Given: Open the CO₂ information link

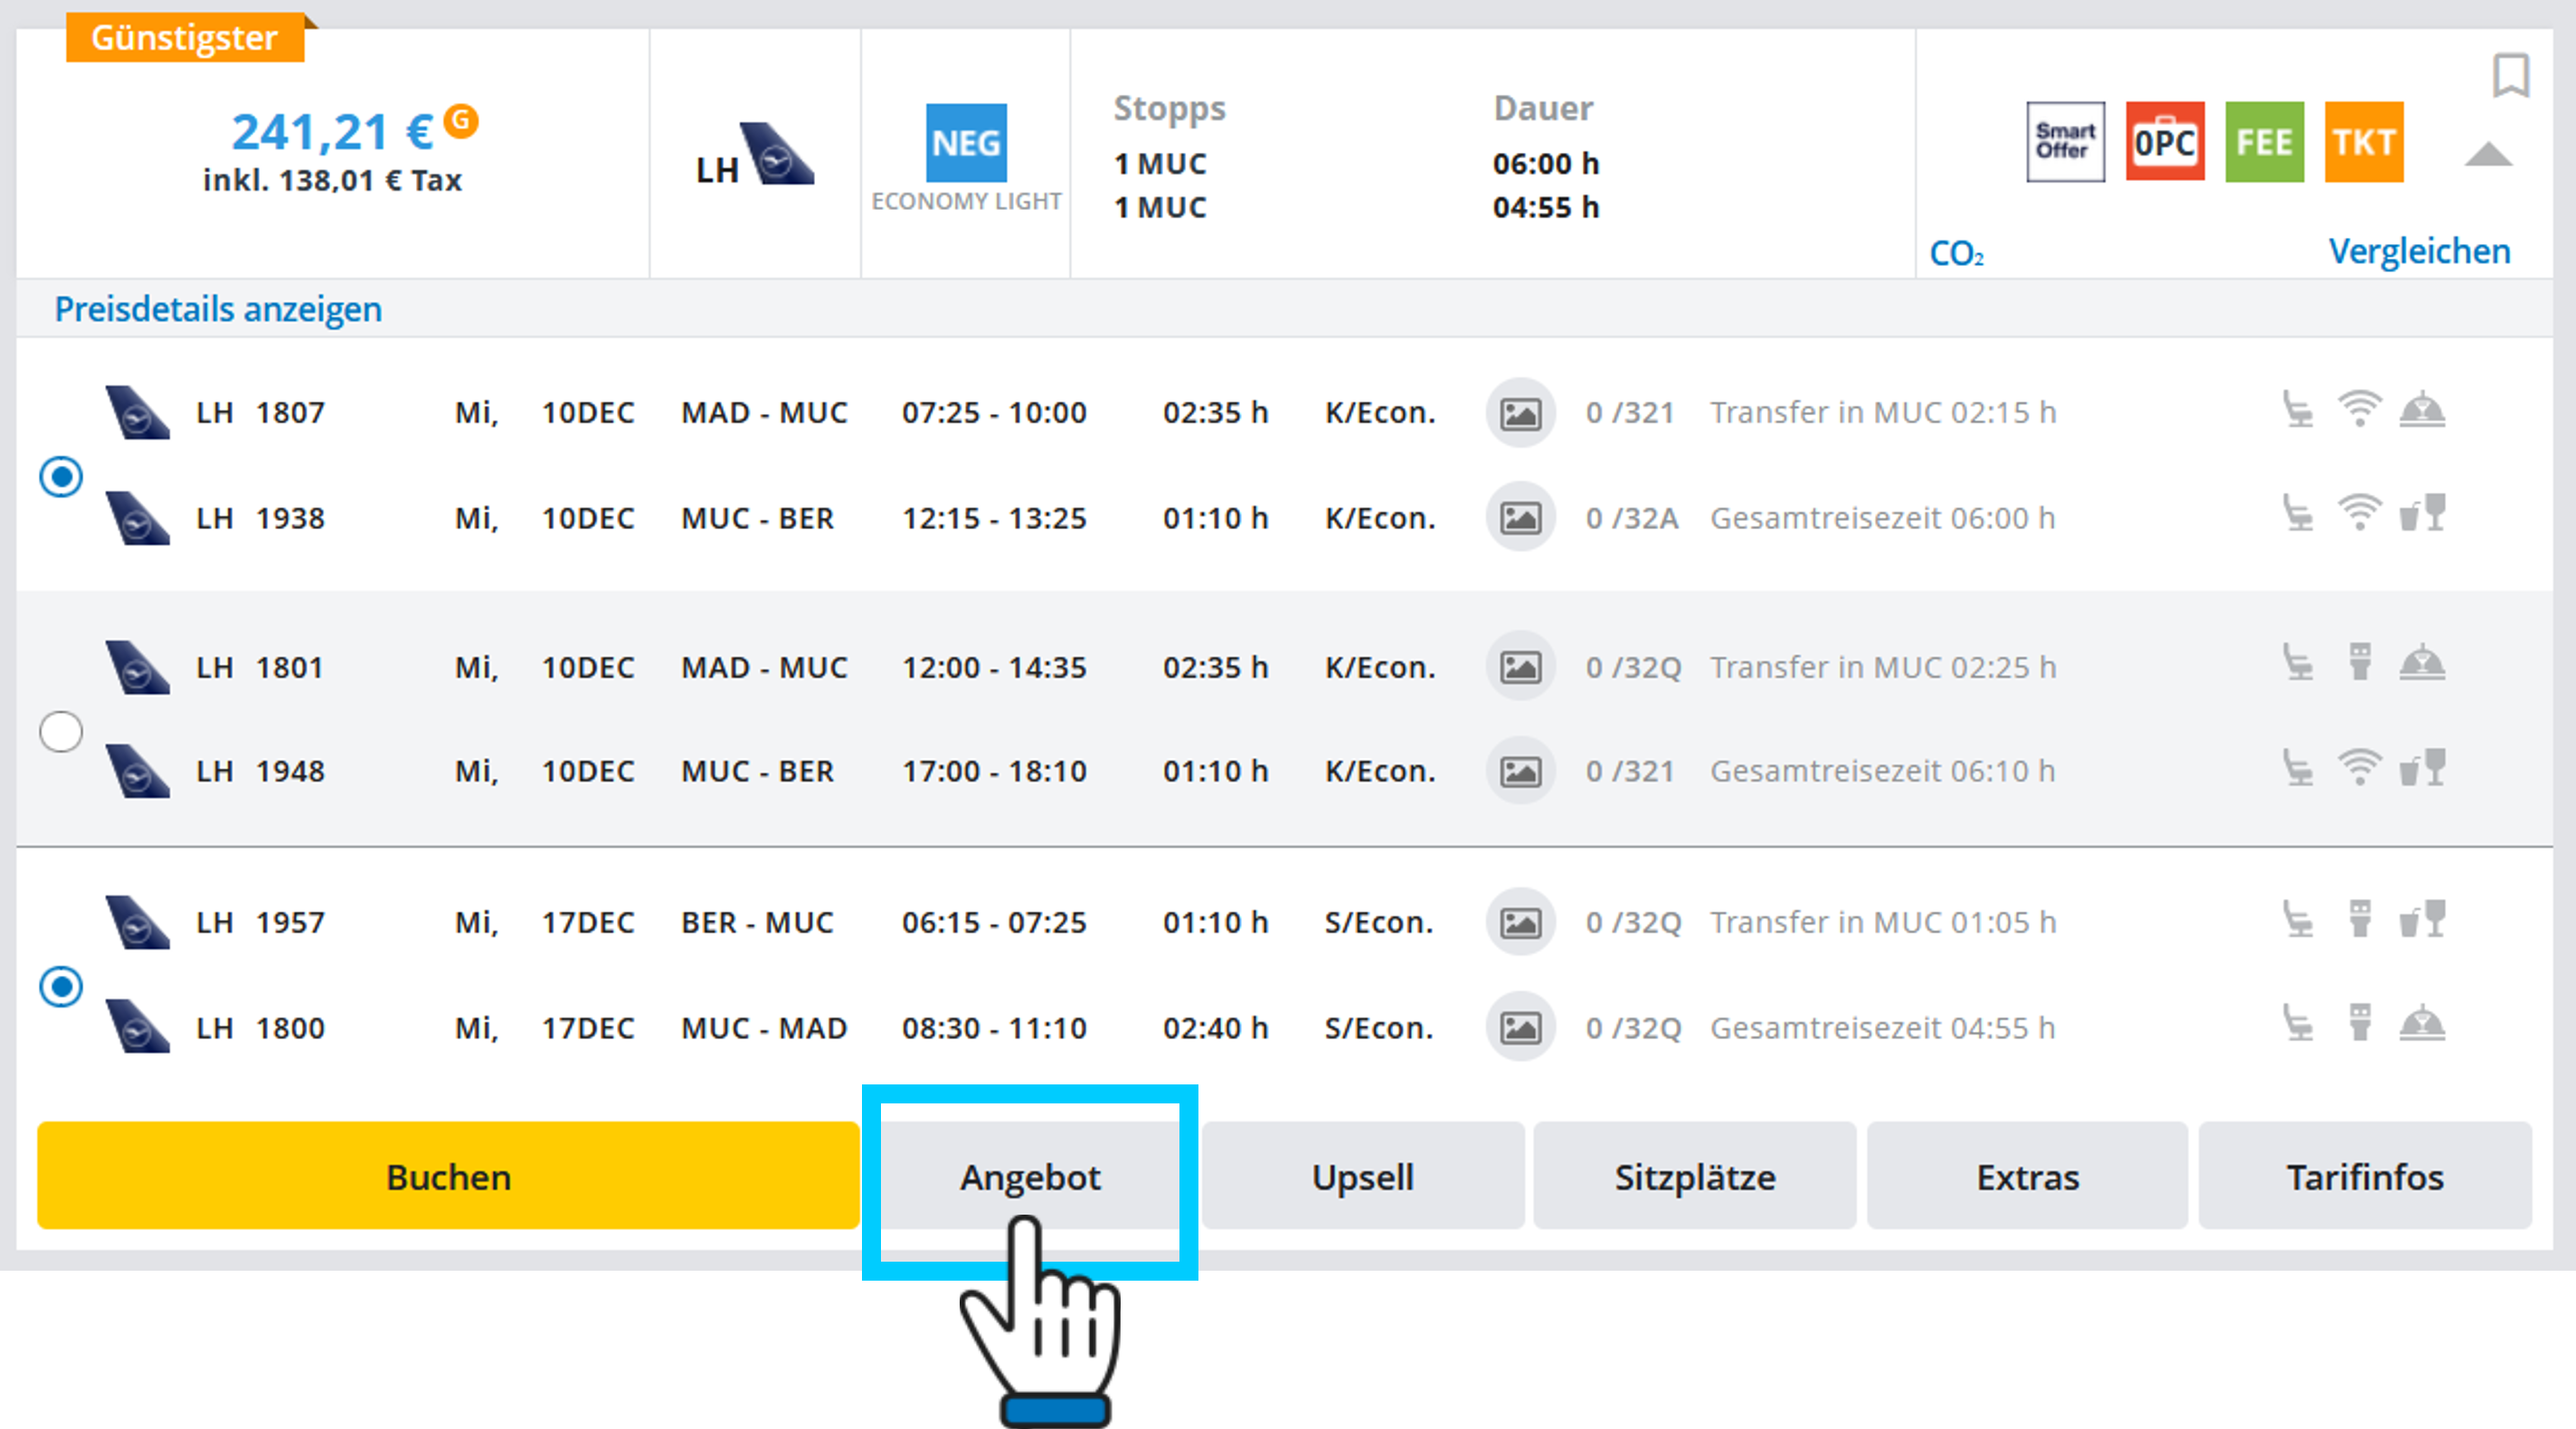Looking at the screenshot, I should coord(1956,254).
